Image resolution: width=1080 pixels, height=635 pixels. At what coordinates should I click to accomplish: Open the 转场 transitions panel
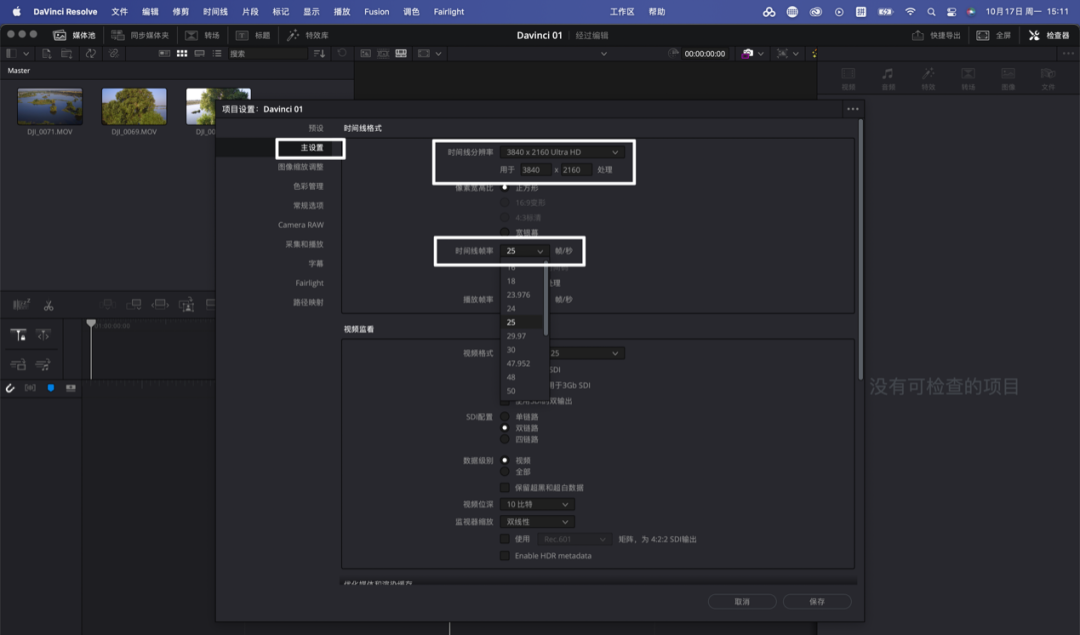[x=202, y=35]
